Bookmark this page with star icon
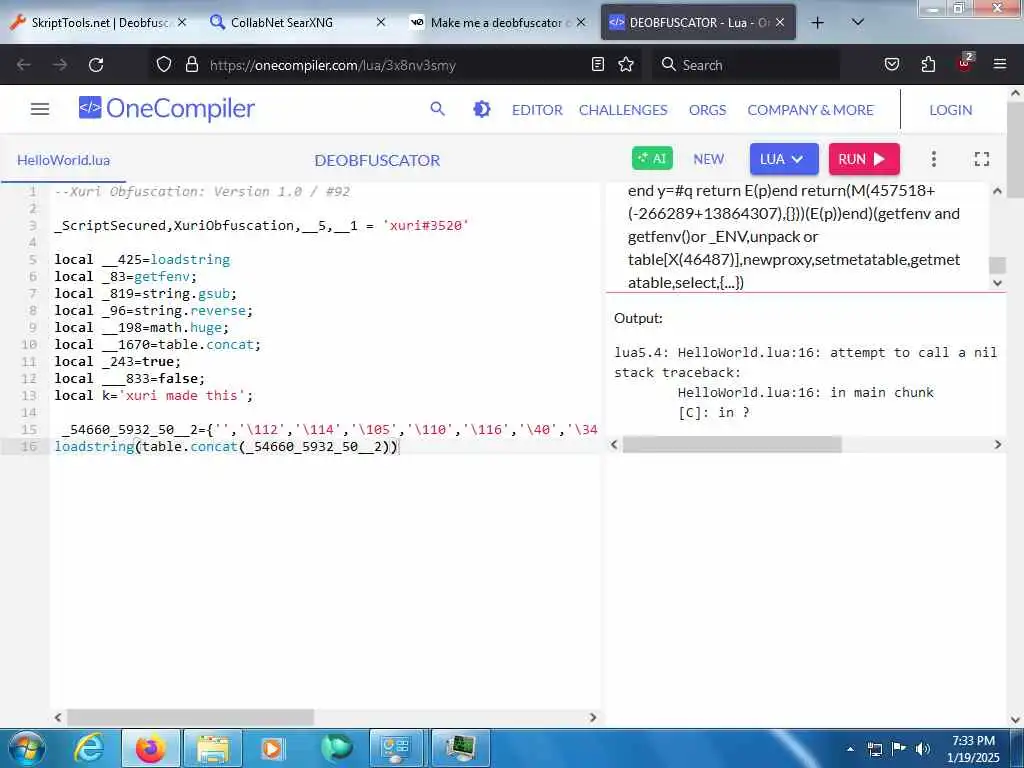The height and width of the screenshot is (768, 1024). [x=626, y=64]
